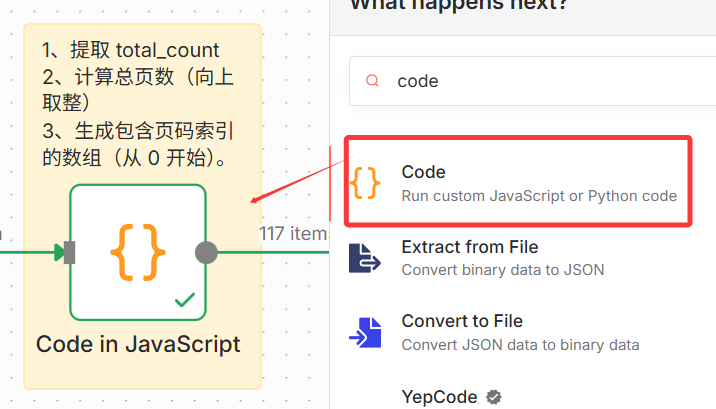Image resolution: width=716 pixels, height=409 pixels.
Task: Click the YepCode verified badge
Action: pos(494,397)
